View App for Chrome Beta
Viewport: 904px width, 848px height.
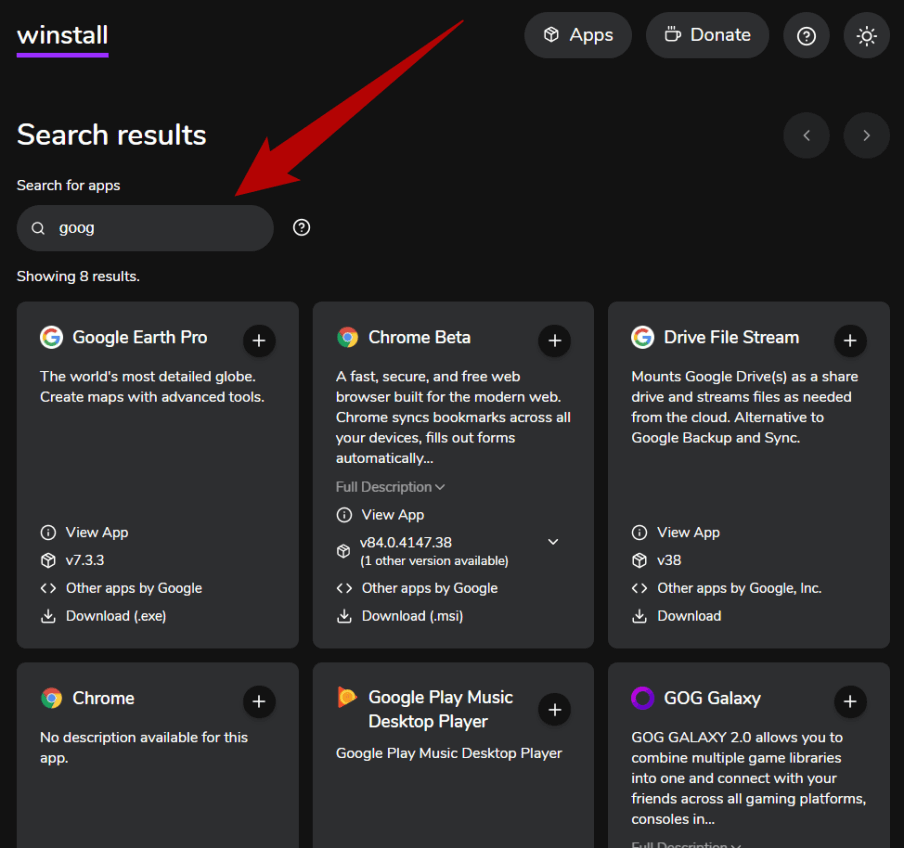(x=393, y=515)
